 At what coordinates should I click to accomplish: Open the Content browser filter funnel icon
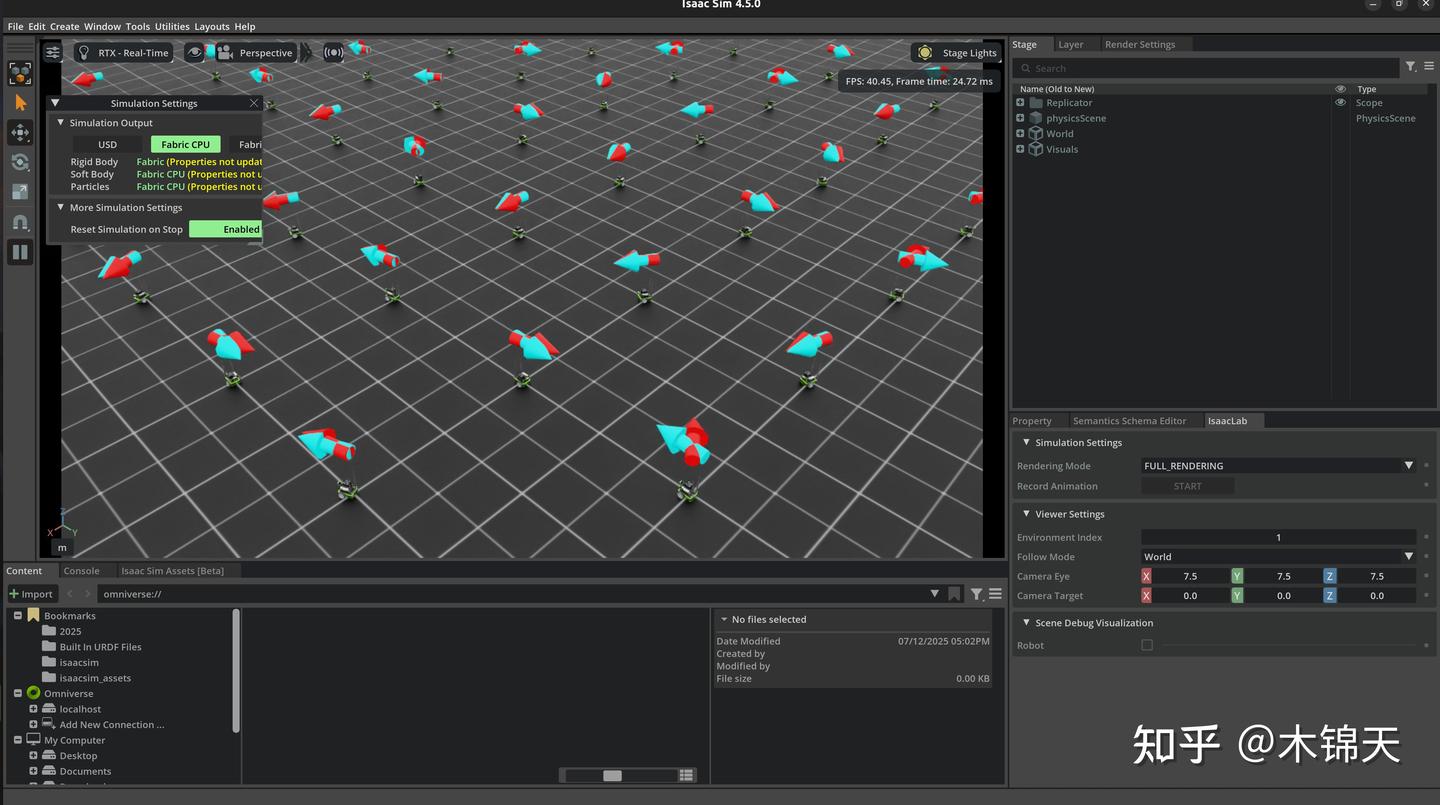pyautogui.click(x=977, y=594)
